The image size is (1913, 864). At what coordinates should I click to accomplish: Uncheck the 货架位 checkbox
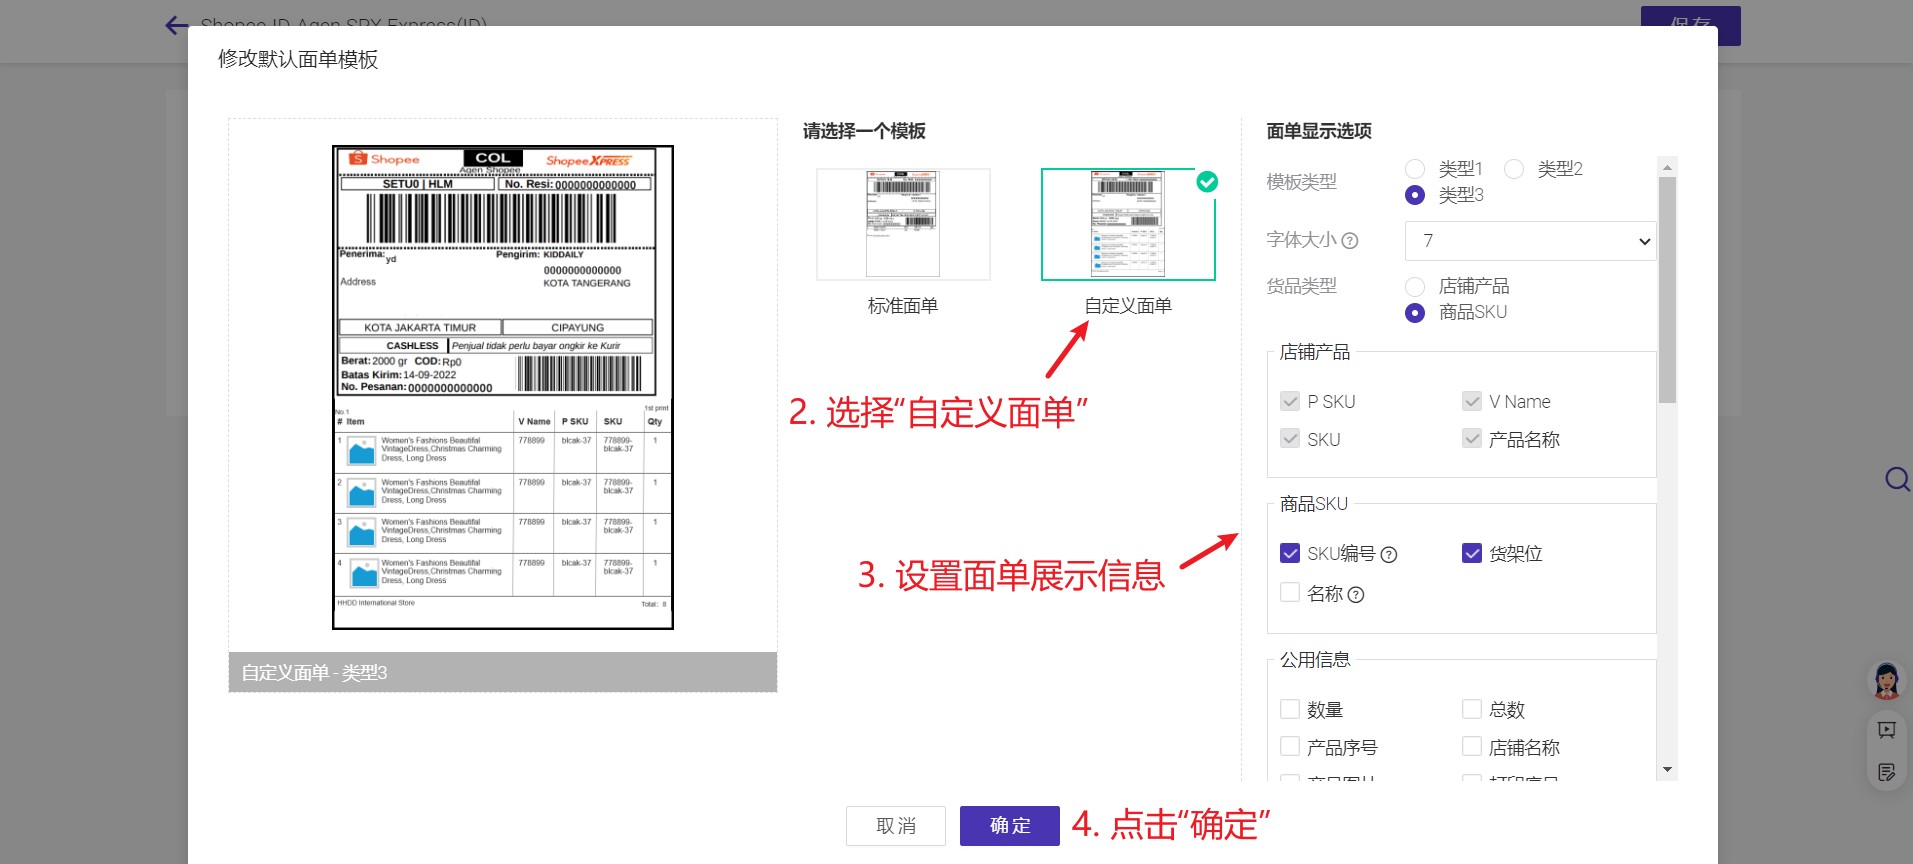coord(1472,553)
